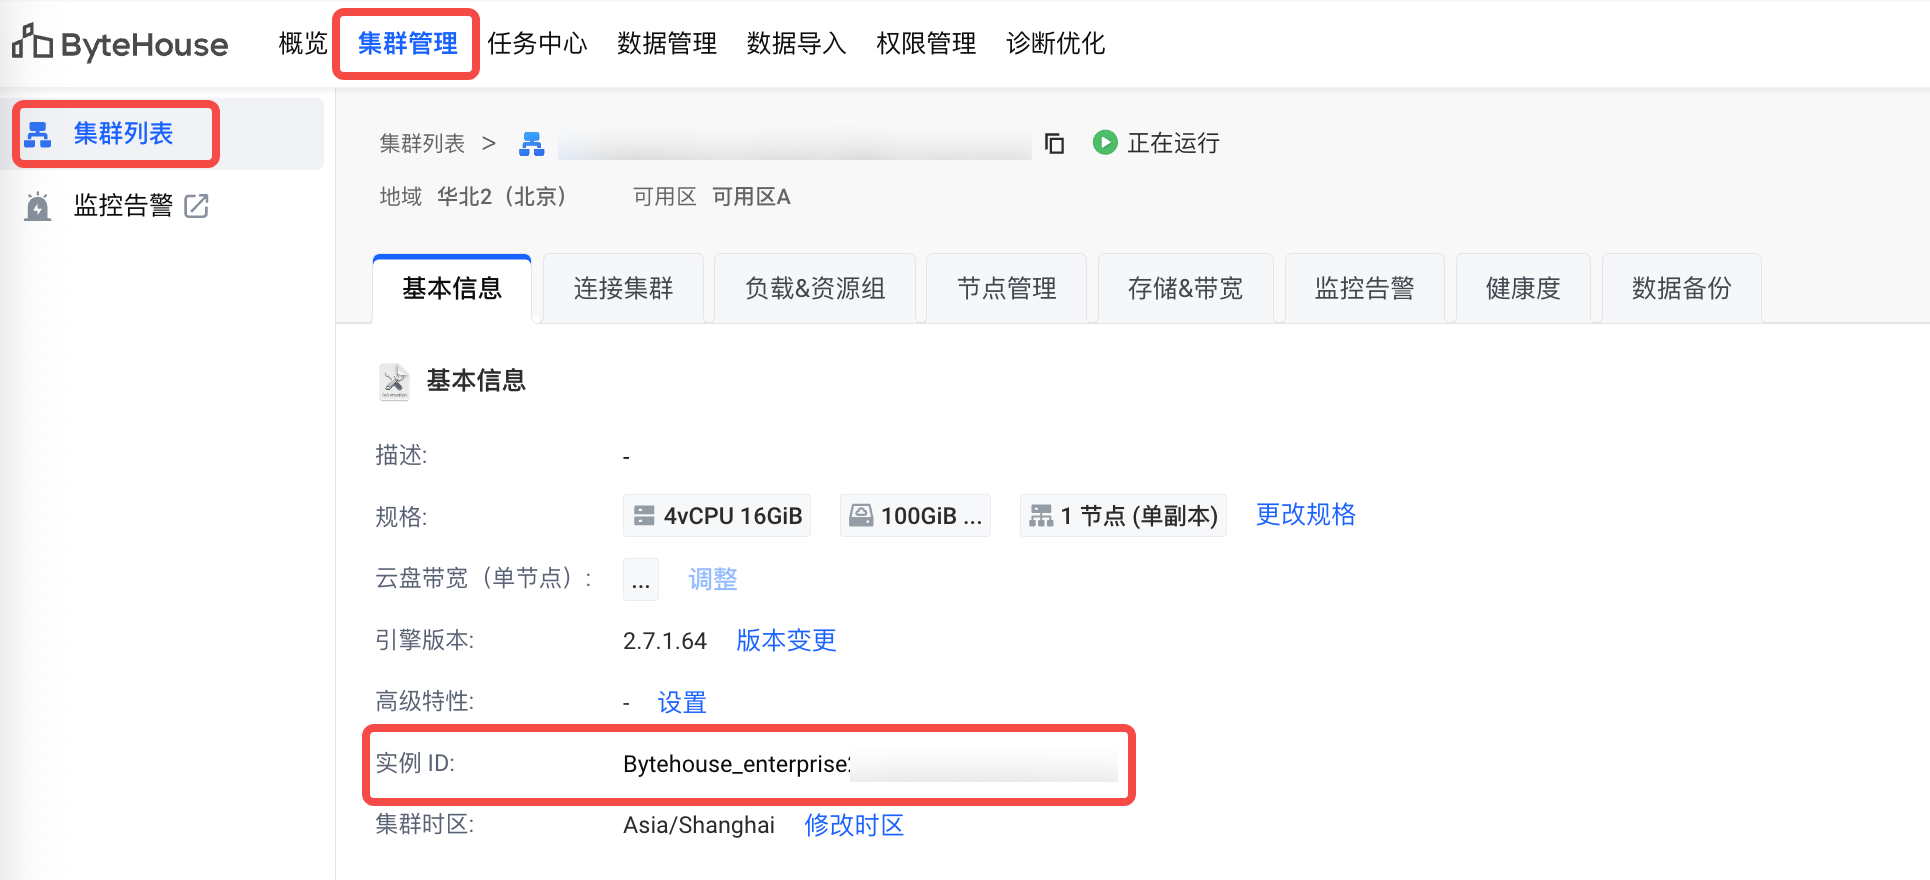Click the bandwidth ellipsis chip
Viewport: 1930px width, 880px height.
[641, 579]
